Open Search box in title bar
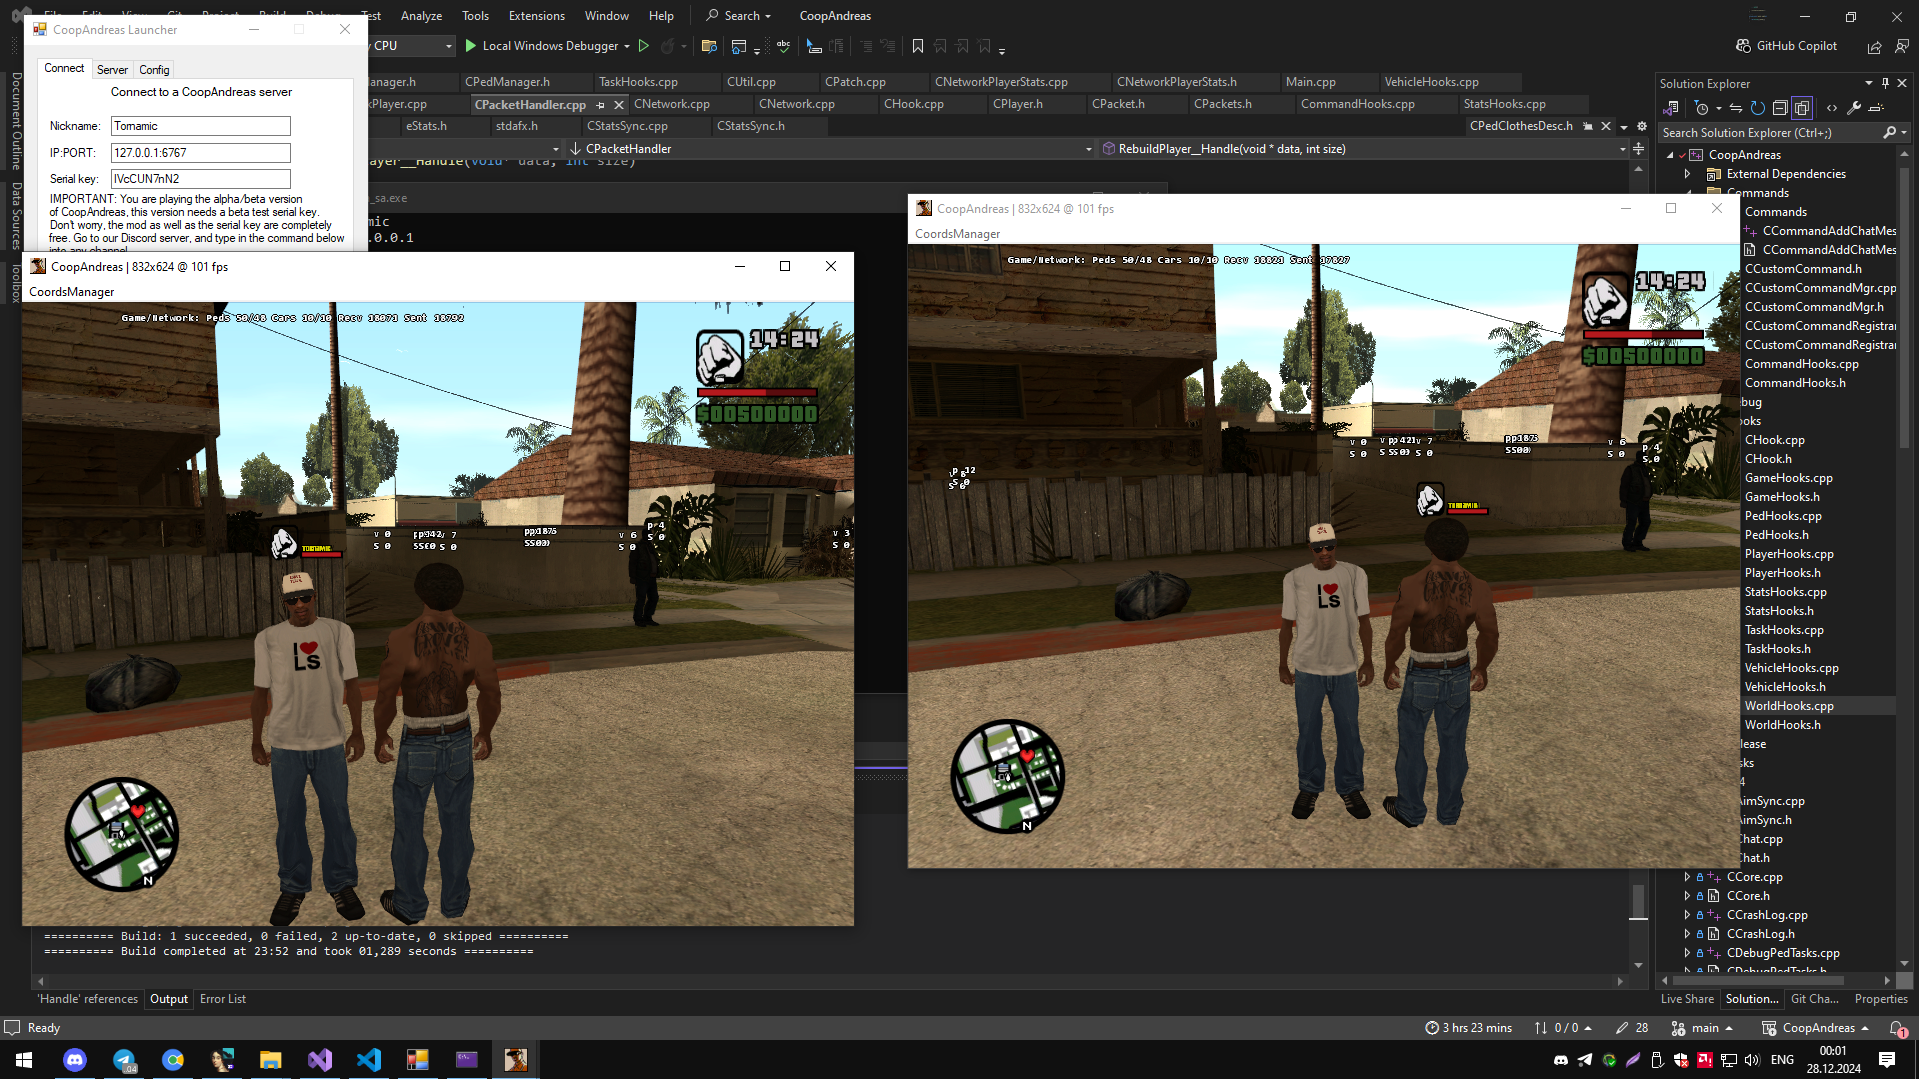 [739, 16]
